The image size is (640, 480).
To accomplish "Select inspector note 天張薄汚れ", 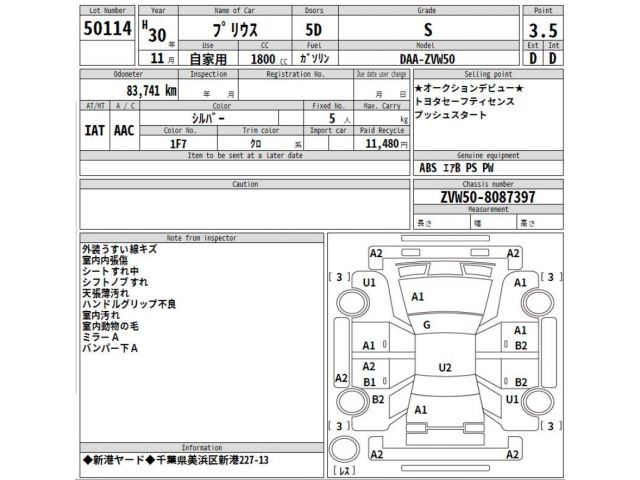I will pos(105,293).
